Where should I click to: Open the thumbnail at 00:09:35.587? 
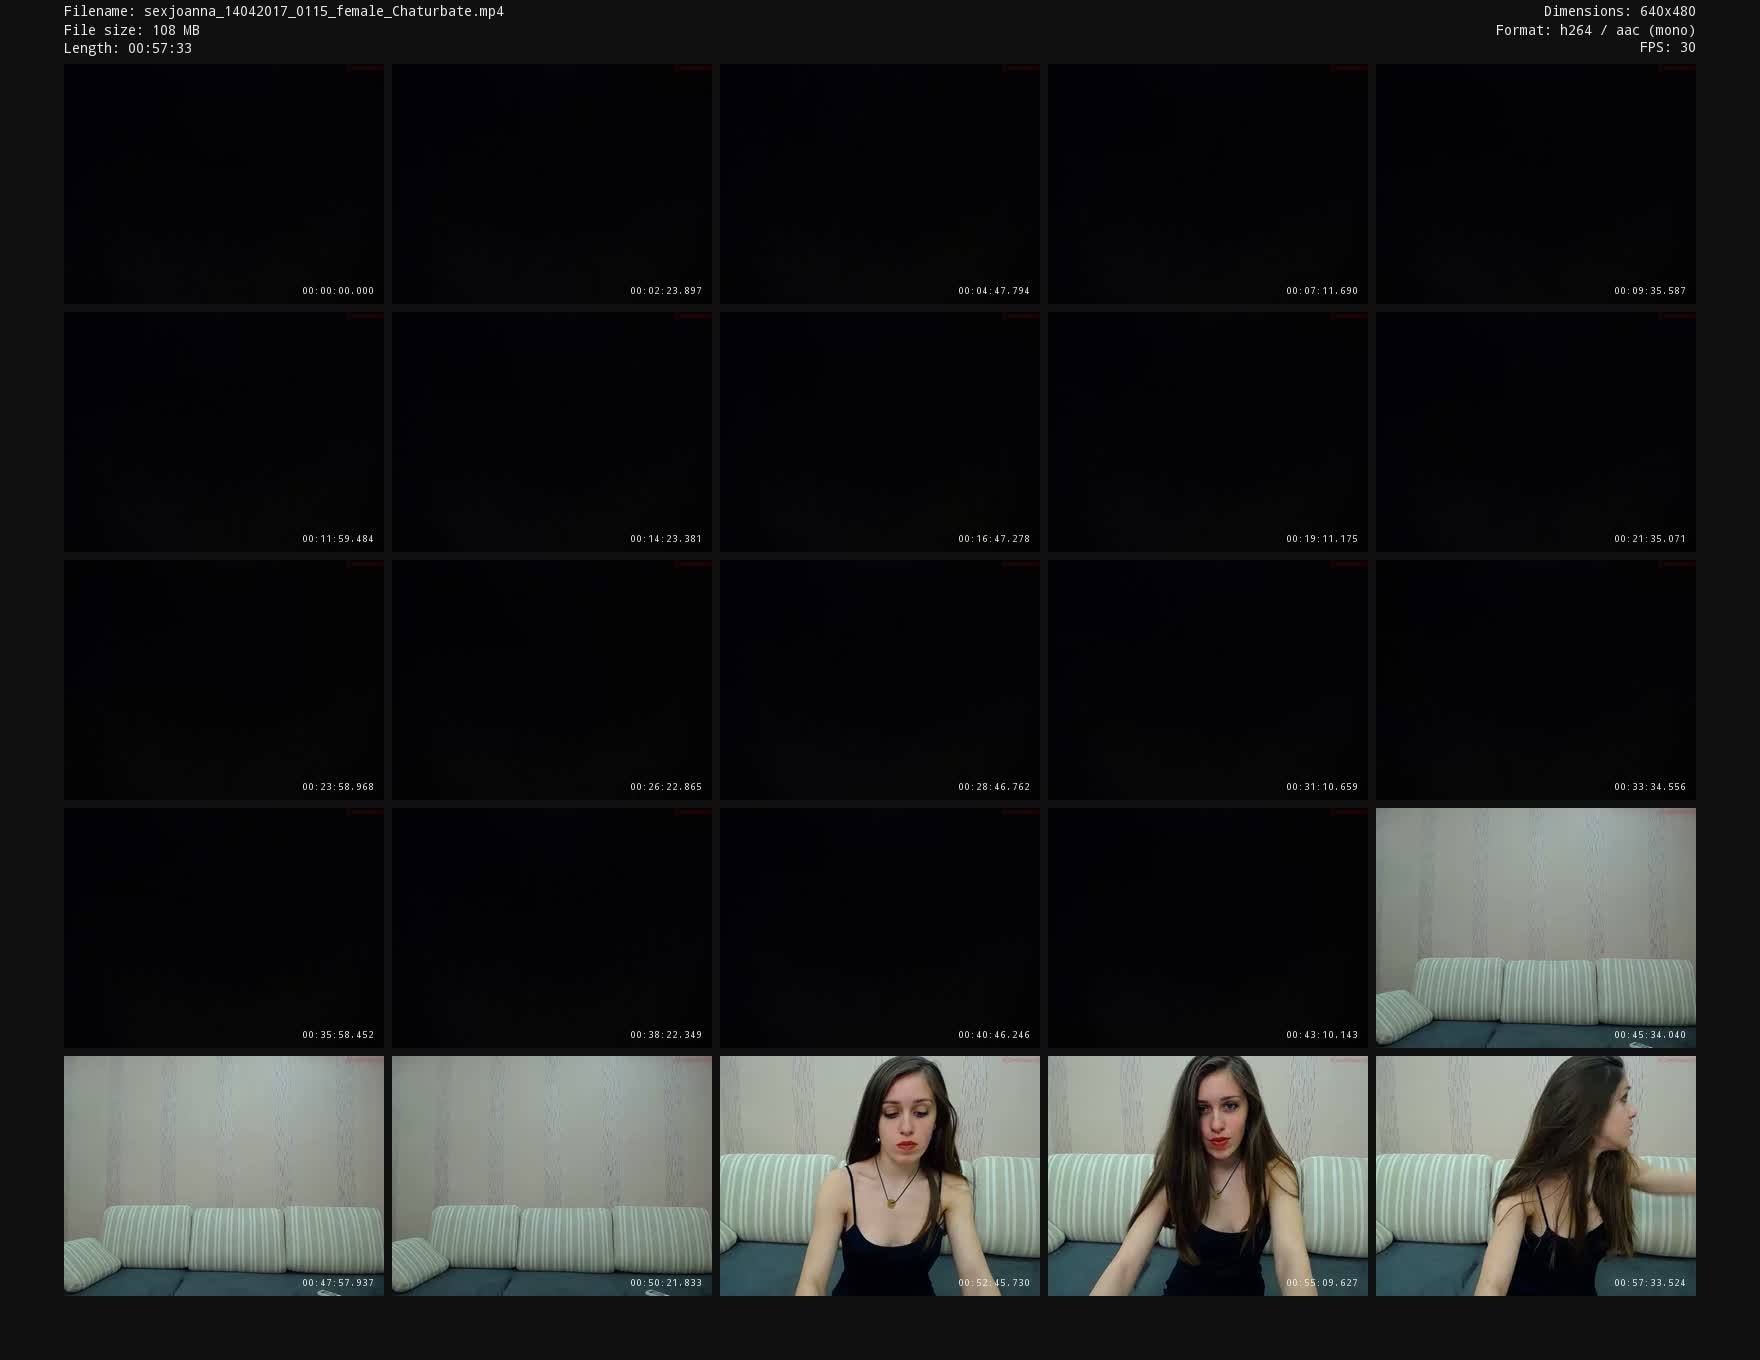pos(1535,184)
